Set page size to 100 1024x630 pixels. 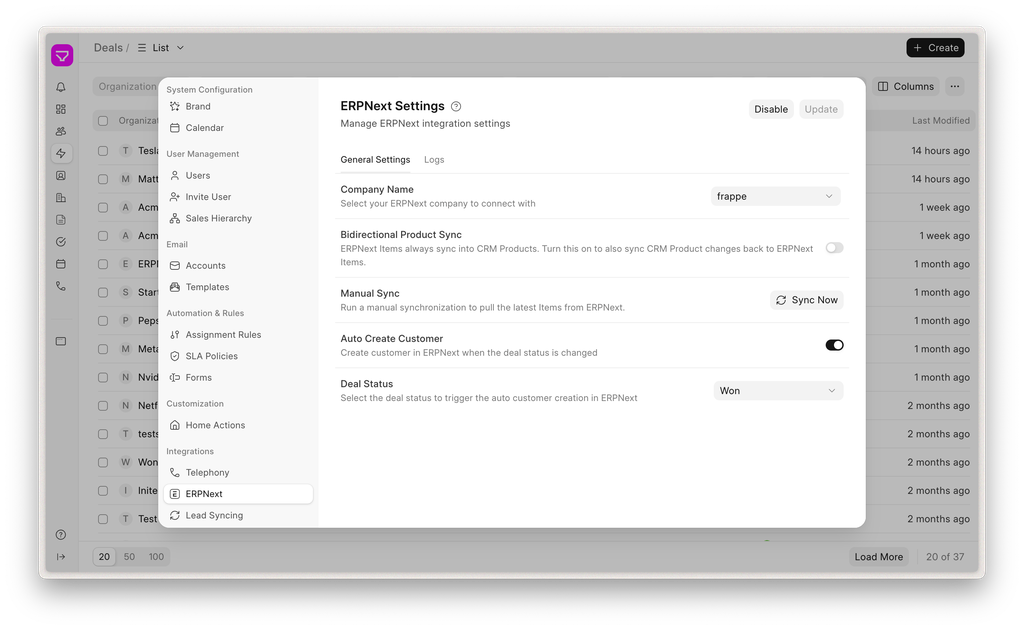tap(156, 557)
